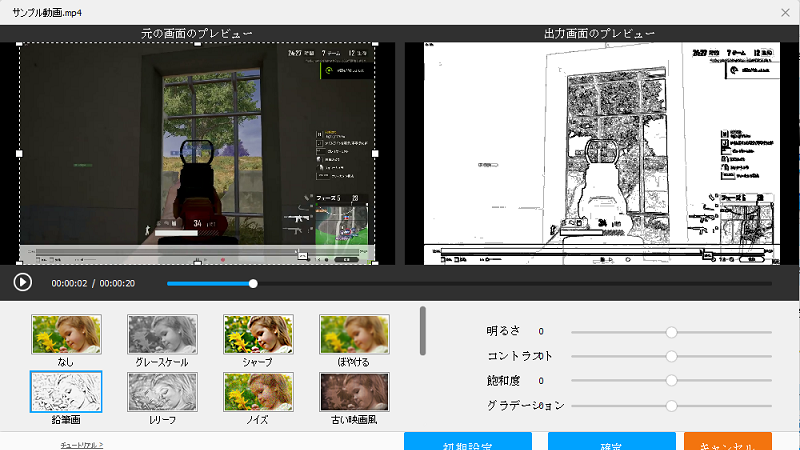Click the グラデーション label
Viewport: 800px width, 450px height.
click(526, 405)
